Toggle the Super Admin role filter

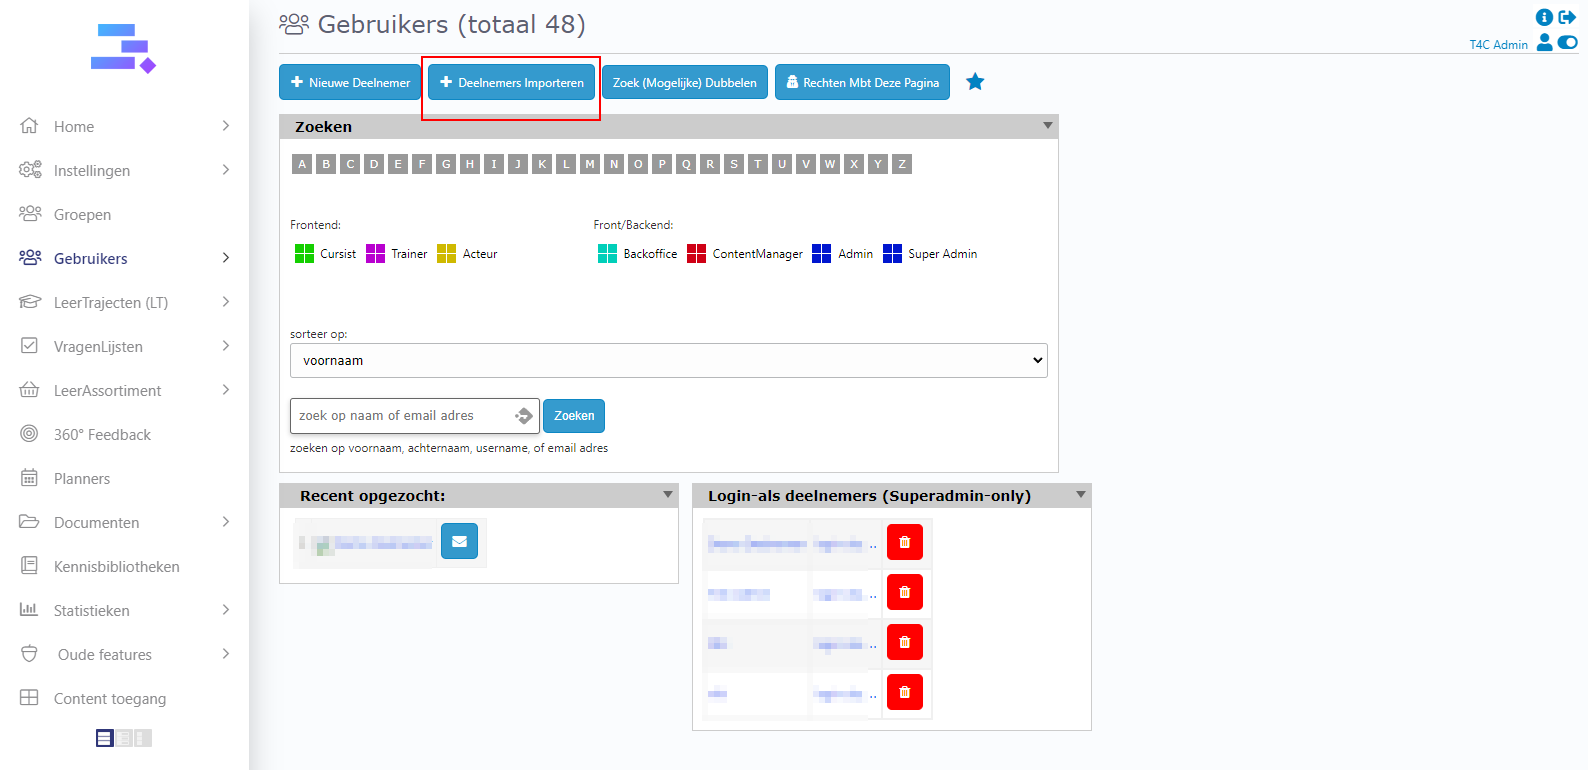click(892, 254)
